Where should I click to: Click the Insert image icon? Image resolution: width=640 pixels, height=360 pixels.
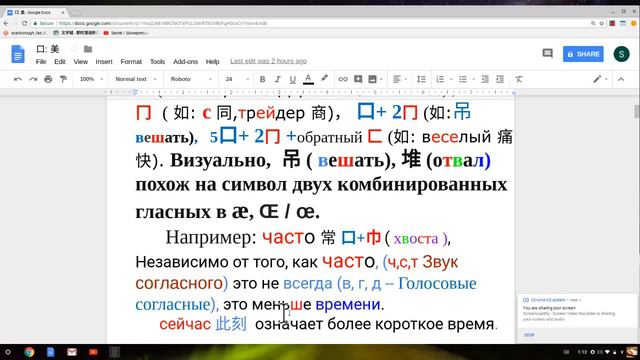pyautogui.click(x=372, y=79)
